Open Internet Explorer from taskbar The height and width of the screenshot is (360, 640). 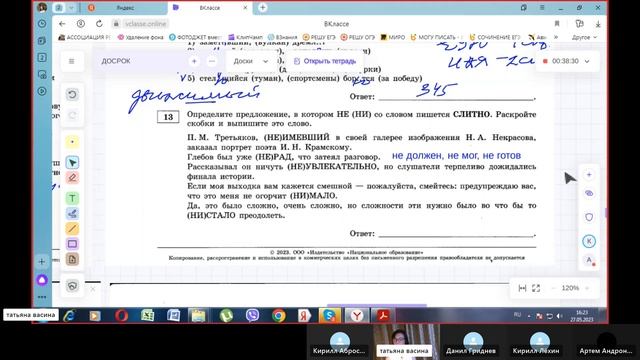pyautogui.click(x=69, y=316)
